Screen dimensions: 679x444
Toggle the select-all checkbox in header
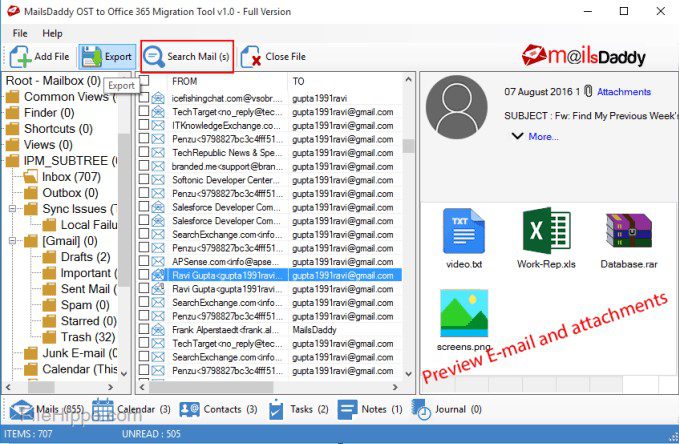(x=144, y=81)
